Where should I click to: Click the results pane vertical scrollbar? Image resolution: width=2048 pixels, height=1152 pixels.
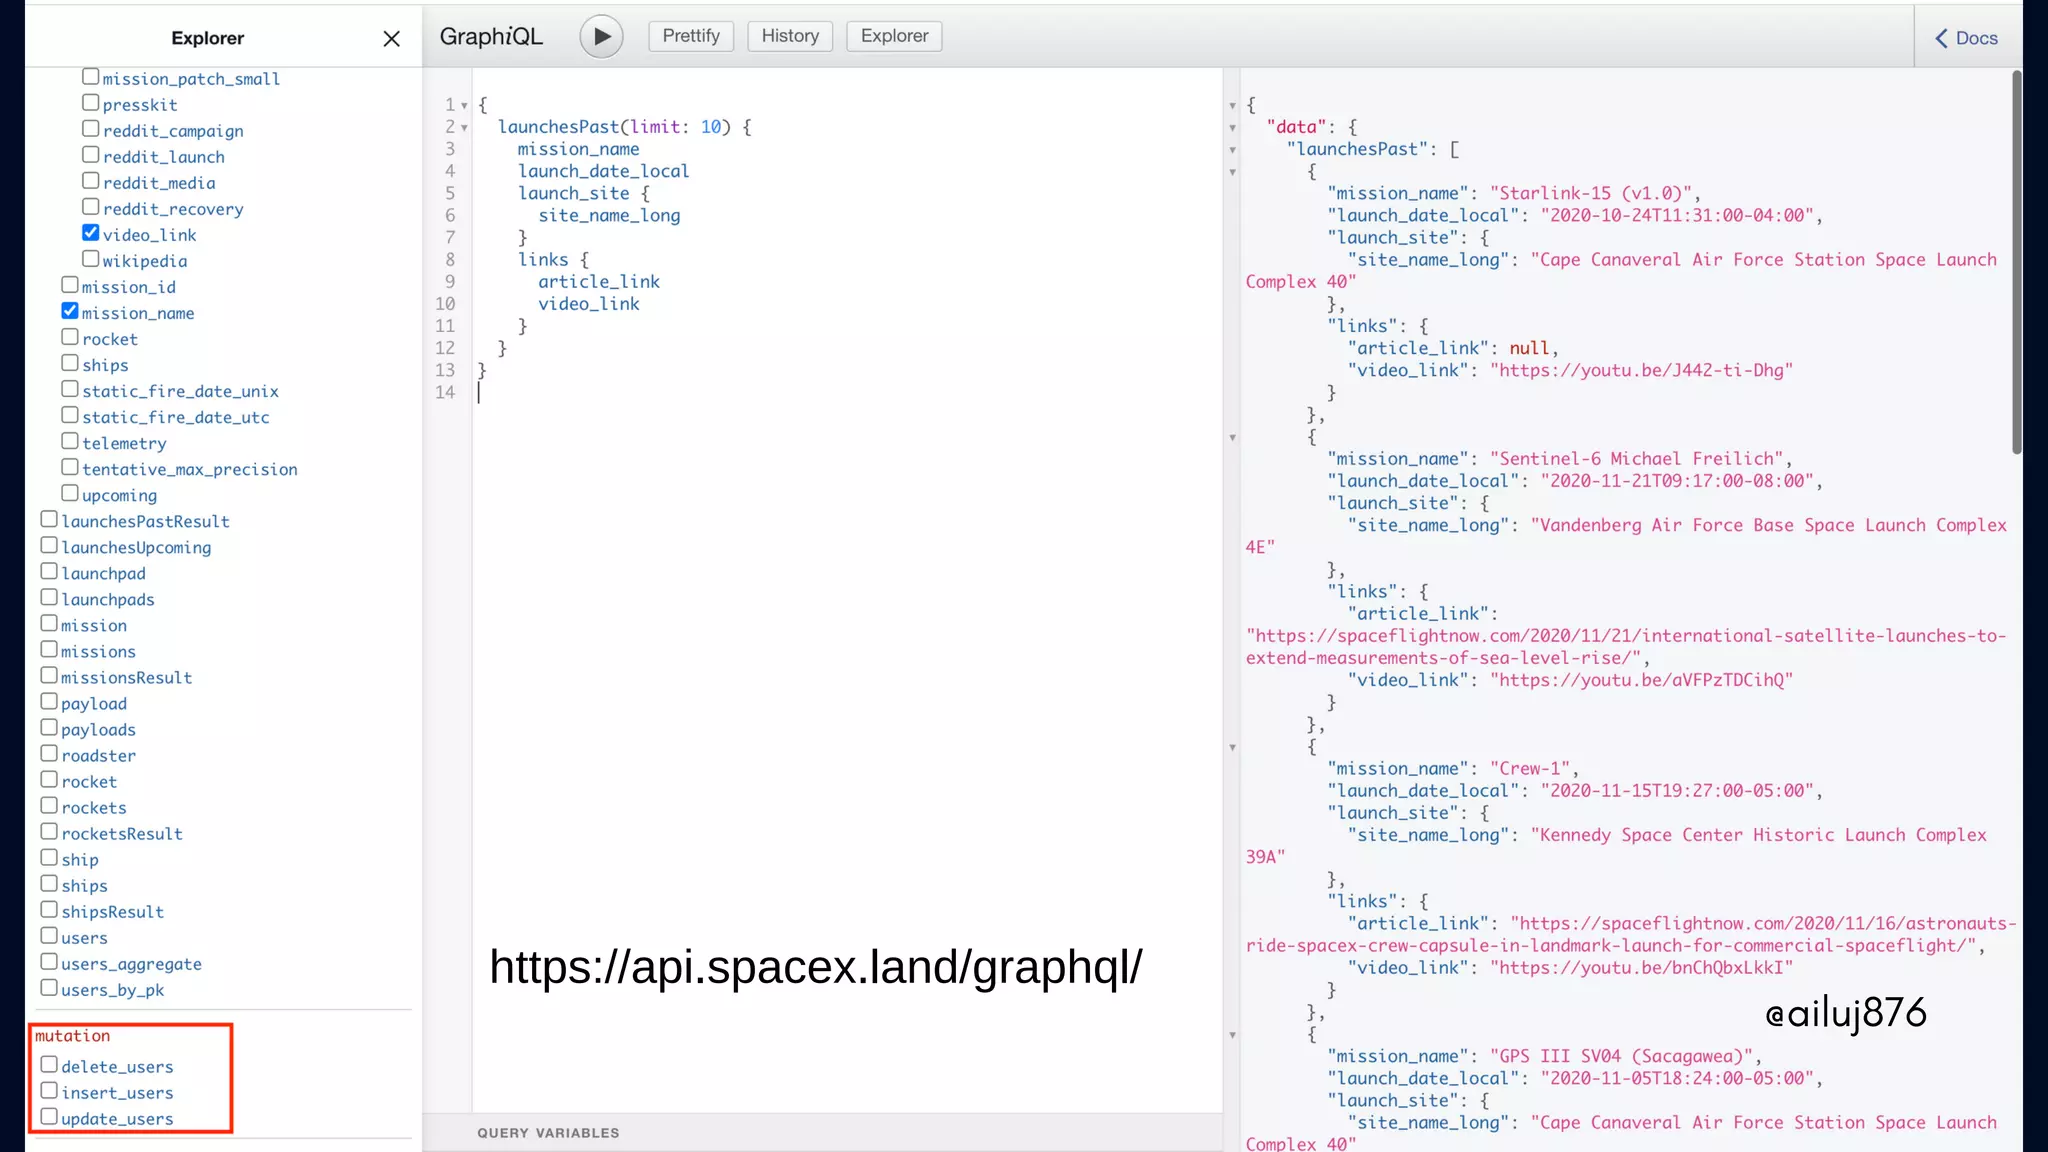(2016, 262)
